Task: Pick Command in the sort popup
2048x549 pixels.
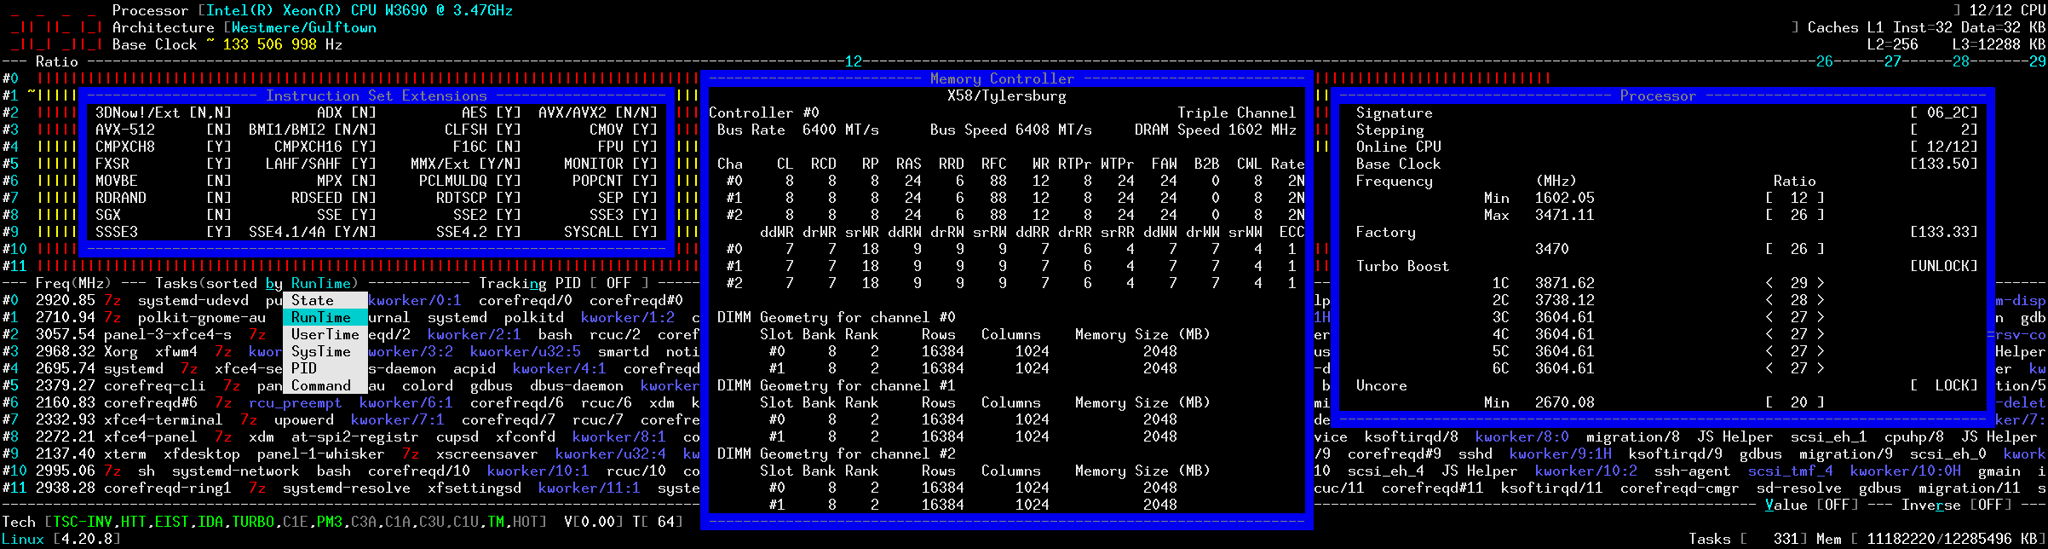Action: pos(325,385)
